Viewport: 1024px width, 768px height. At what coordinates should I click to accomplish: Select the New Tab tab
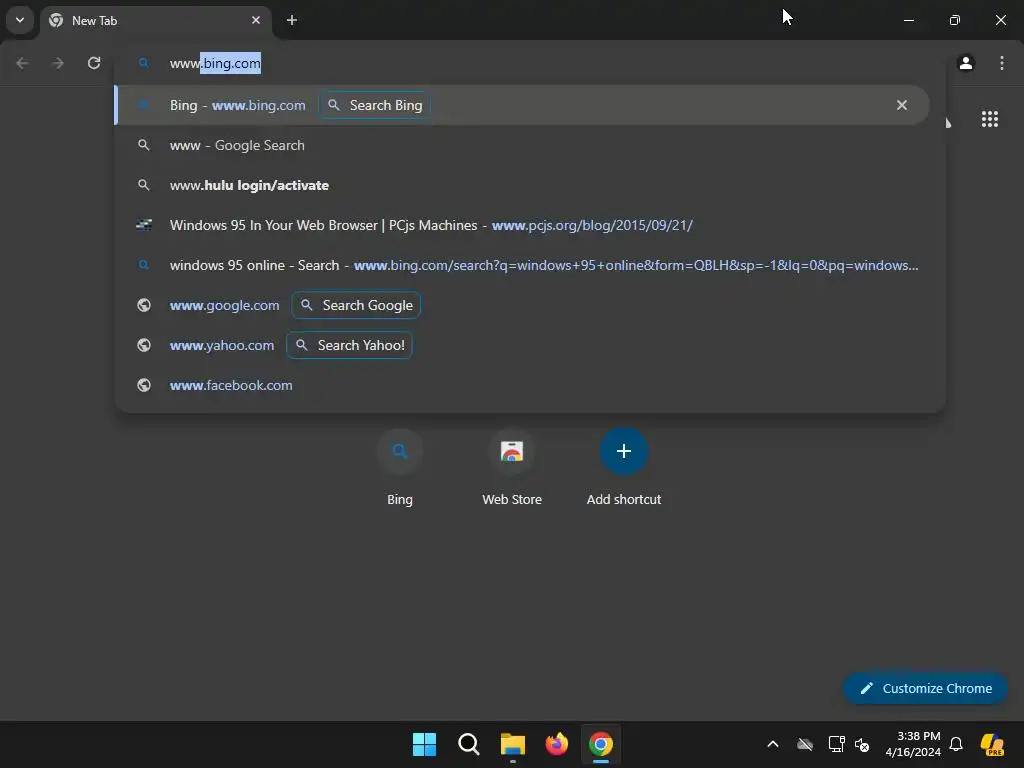(156, 20)
